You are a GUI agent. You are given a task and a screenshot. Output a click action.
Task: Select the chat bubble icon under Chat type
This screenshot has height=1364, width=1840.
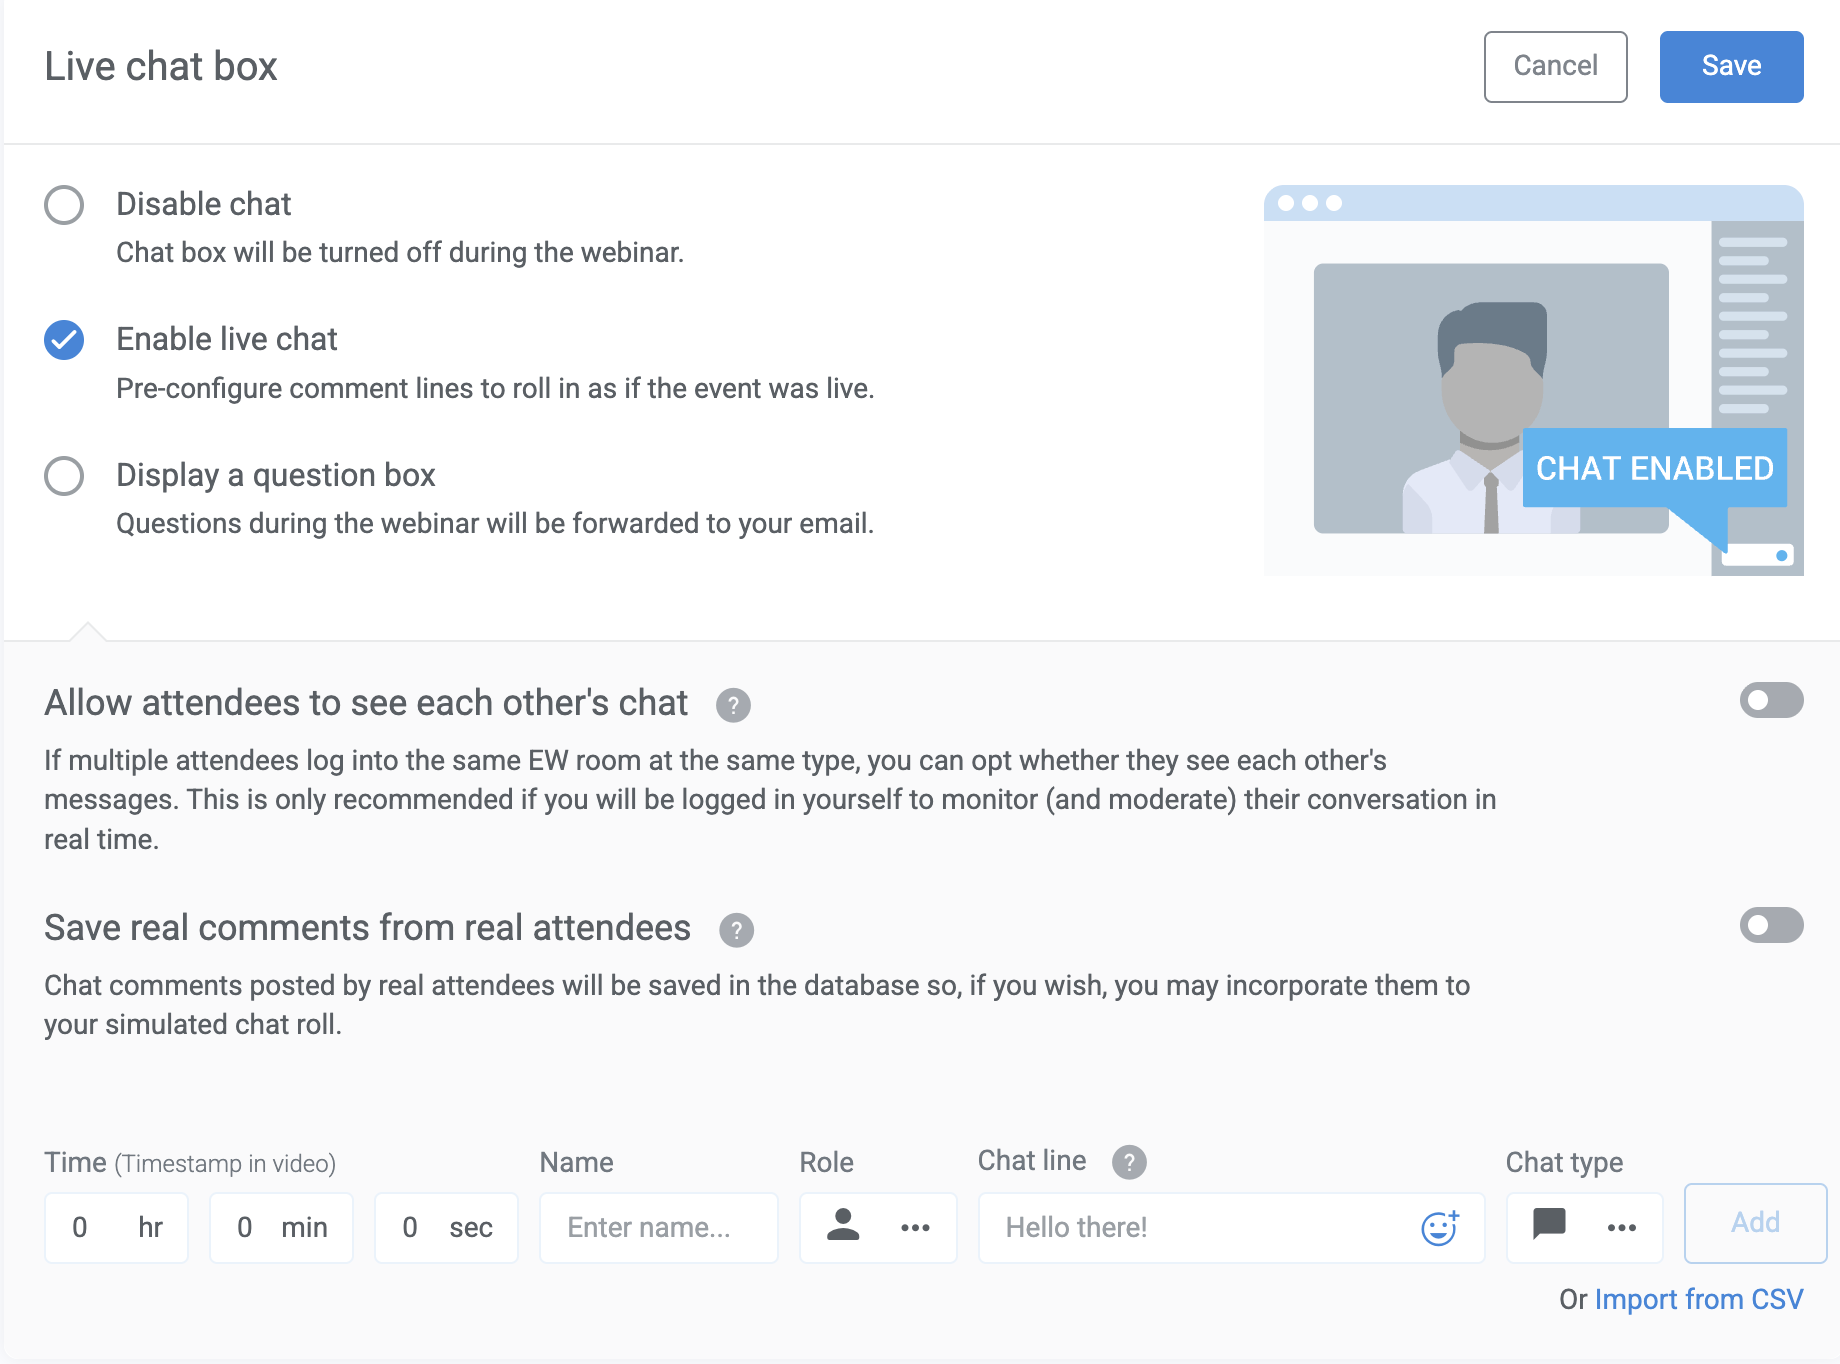1547,1227
